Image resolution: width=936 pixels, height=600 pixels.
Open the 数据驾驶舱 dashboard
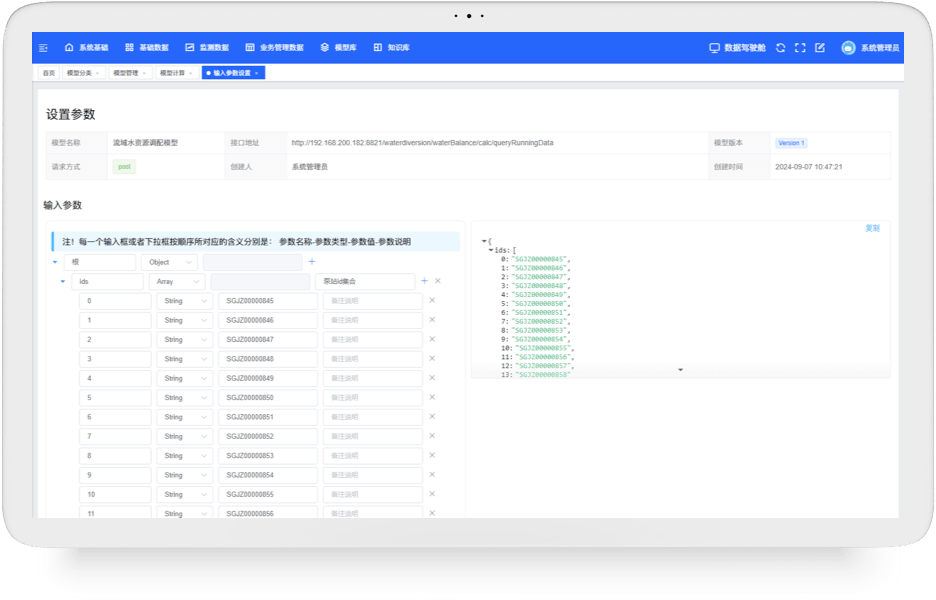[x=737, y=48]
